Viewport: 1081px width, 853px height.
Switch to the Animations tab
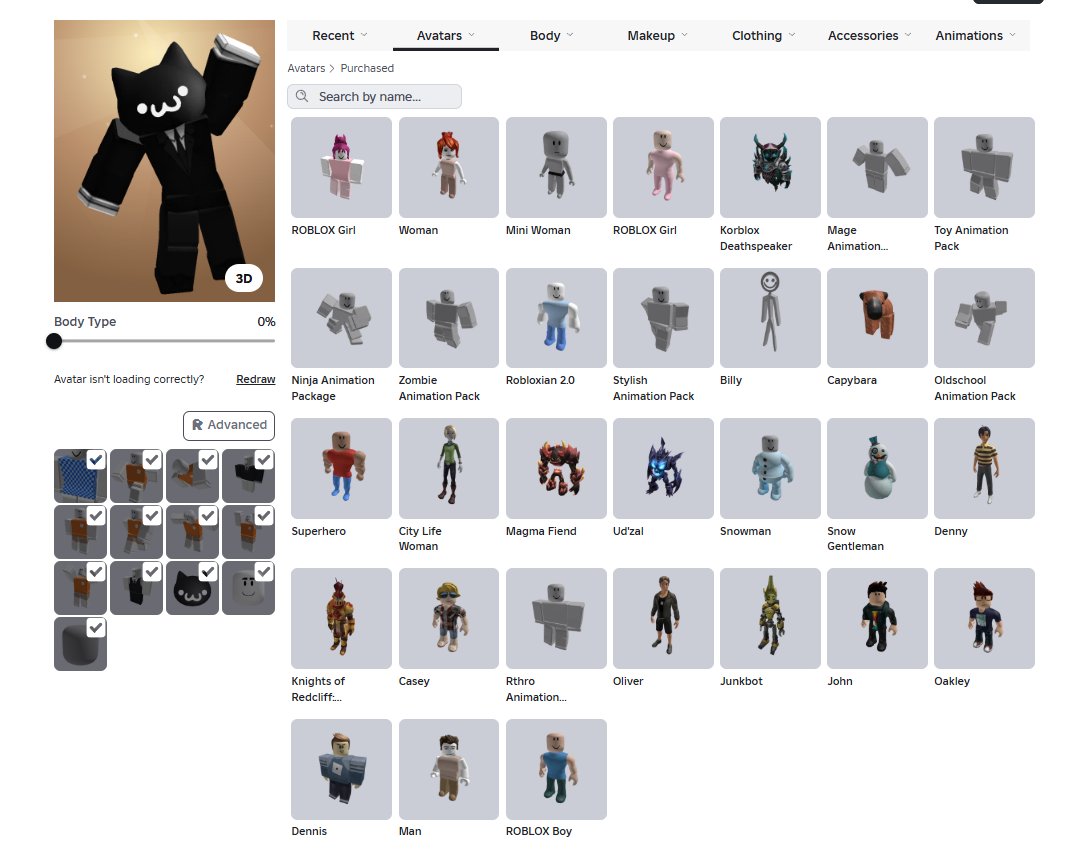[969, 35]
